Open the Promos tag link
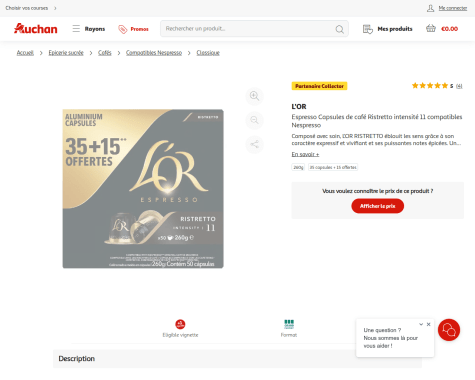This screenshot has width=475, height=380. [x=133, y=29]
